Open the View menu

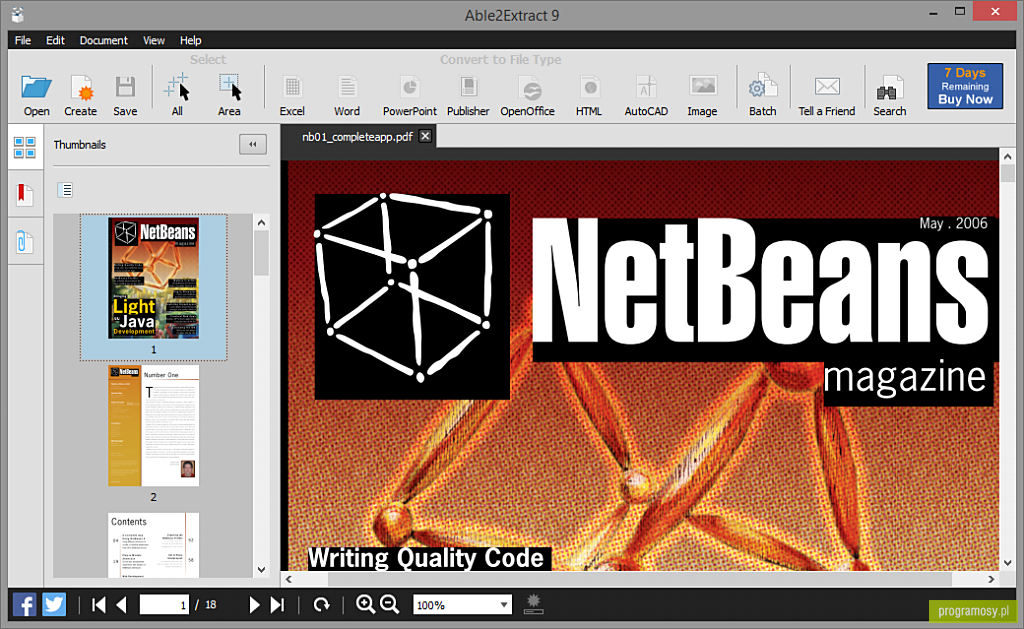[x=154, y=40]
